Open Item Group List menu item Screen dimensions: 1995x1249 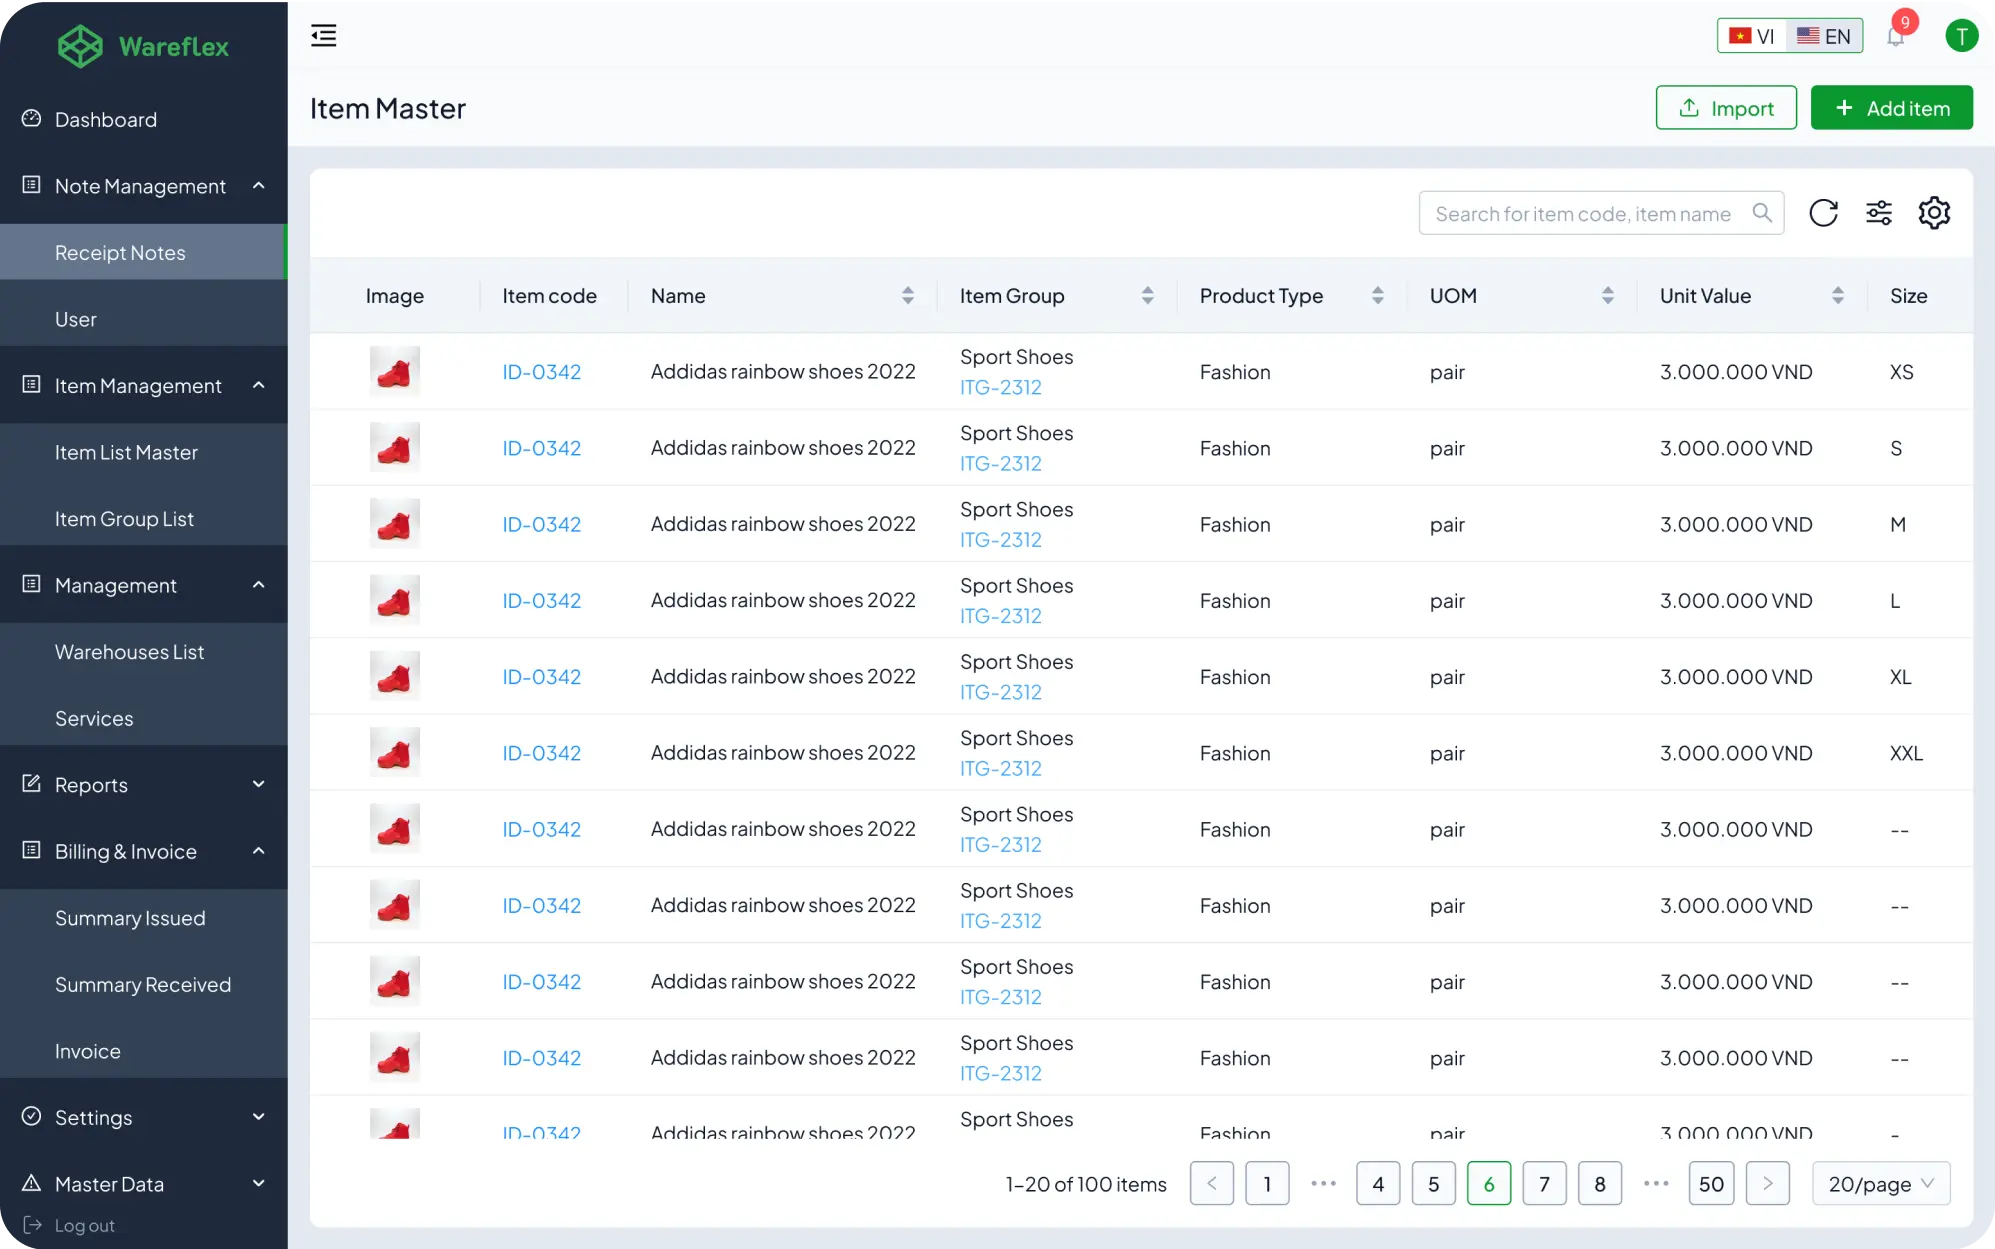144,519
